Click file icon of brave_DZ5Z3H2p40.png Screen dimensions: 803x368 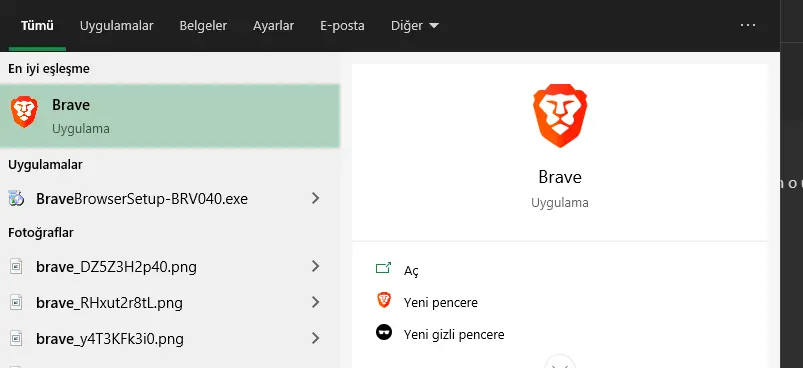pyautogui.click(x=16, y=267)
